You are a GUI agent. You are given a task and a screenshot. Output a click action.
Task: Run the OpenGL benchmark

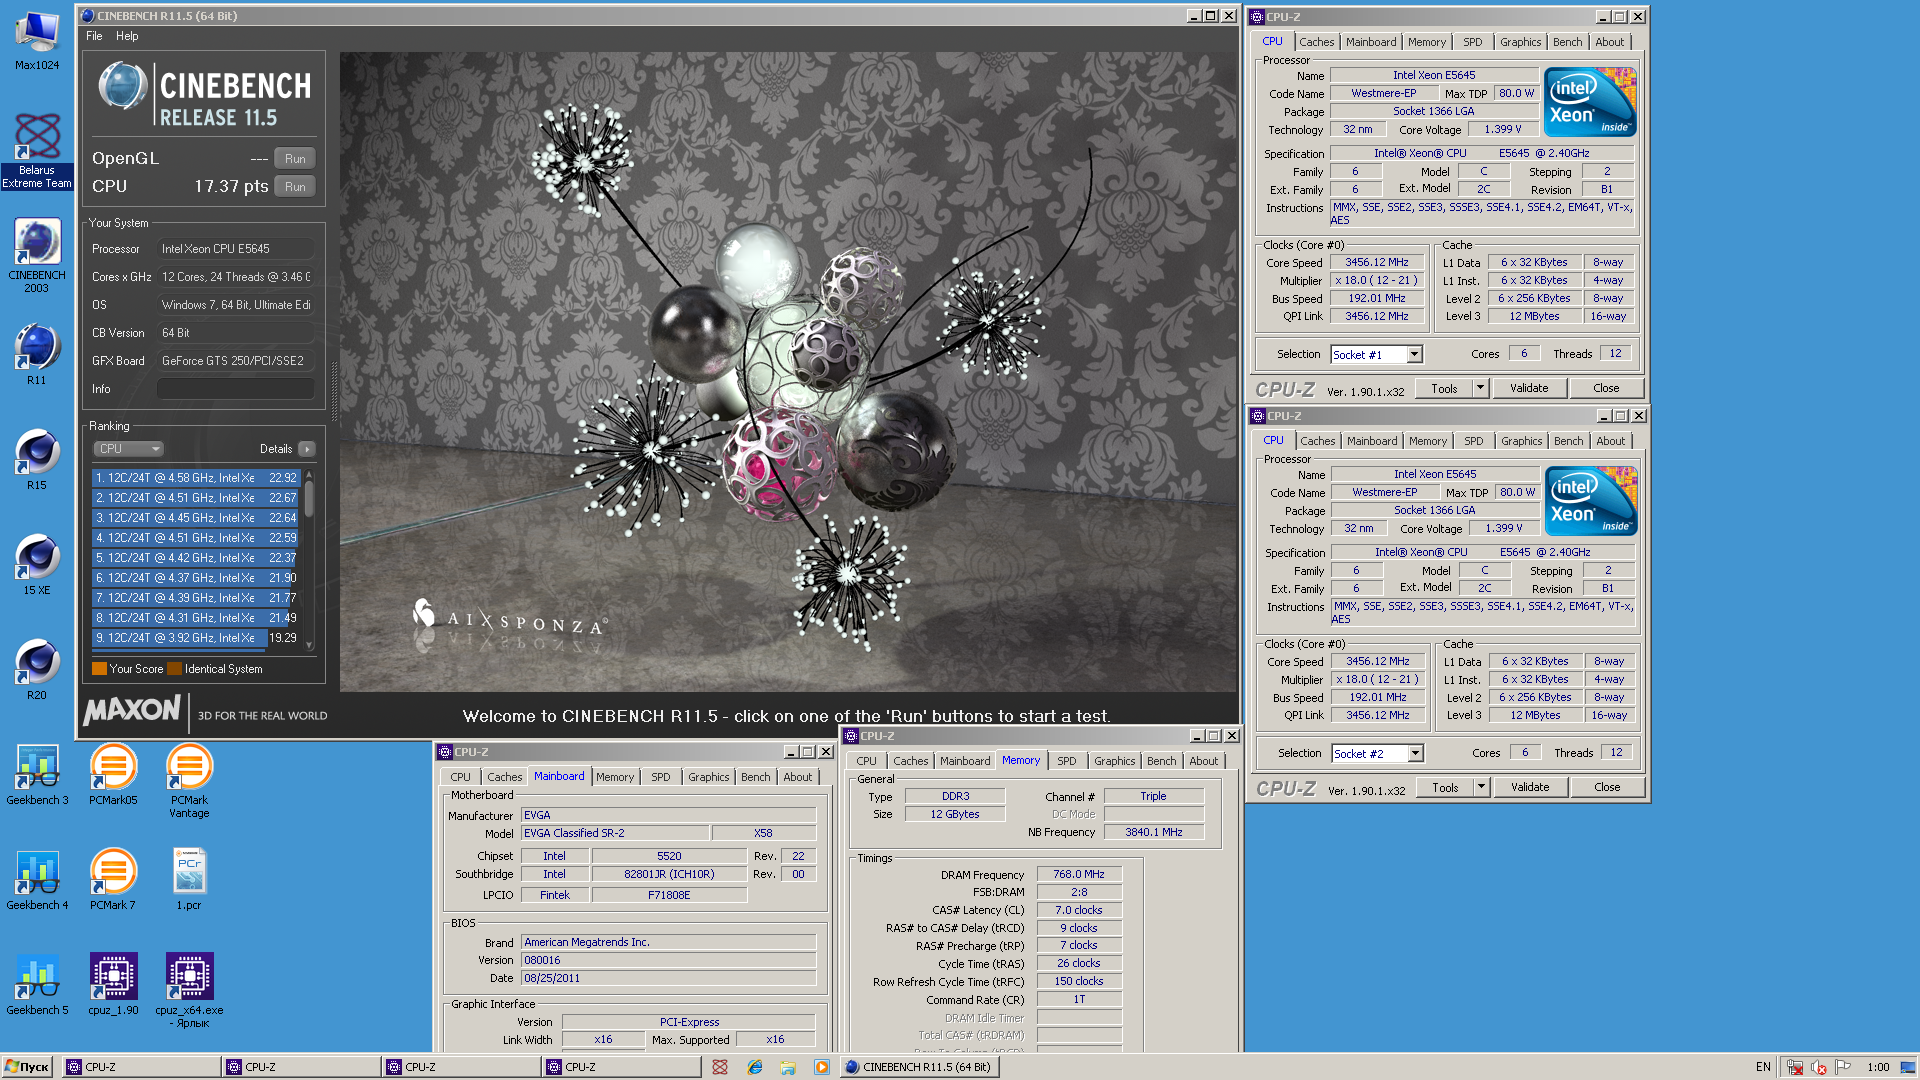(295, 158)
